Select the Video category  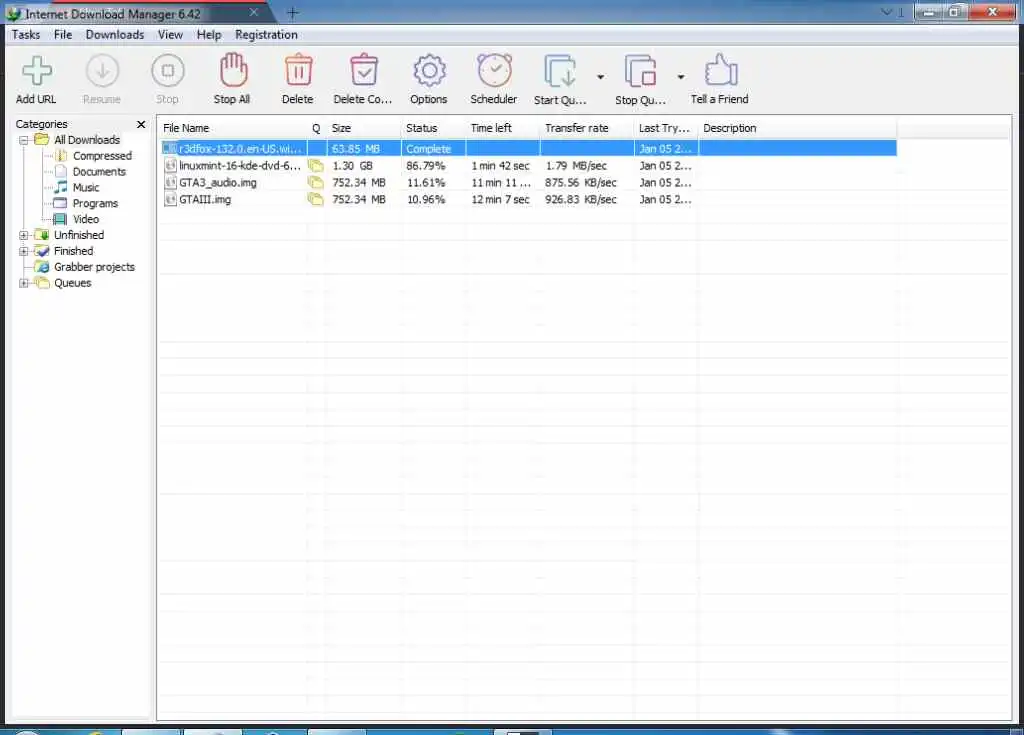tap(86, 220)
